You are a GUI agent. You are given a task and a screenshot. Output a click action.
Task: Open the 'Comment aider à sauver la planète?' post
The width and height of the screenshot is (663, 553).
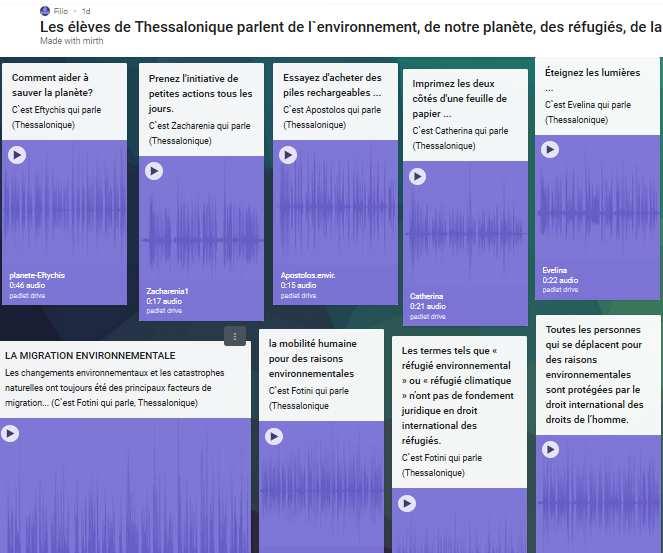(x=52, y=85)
